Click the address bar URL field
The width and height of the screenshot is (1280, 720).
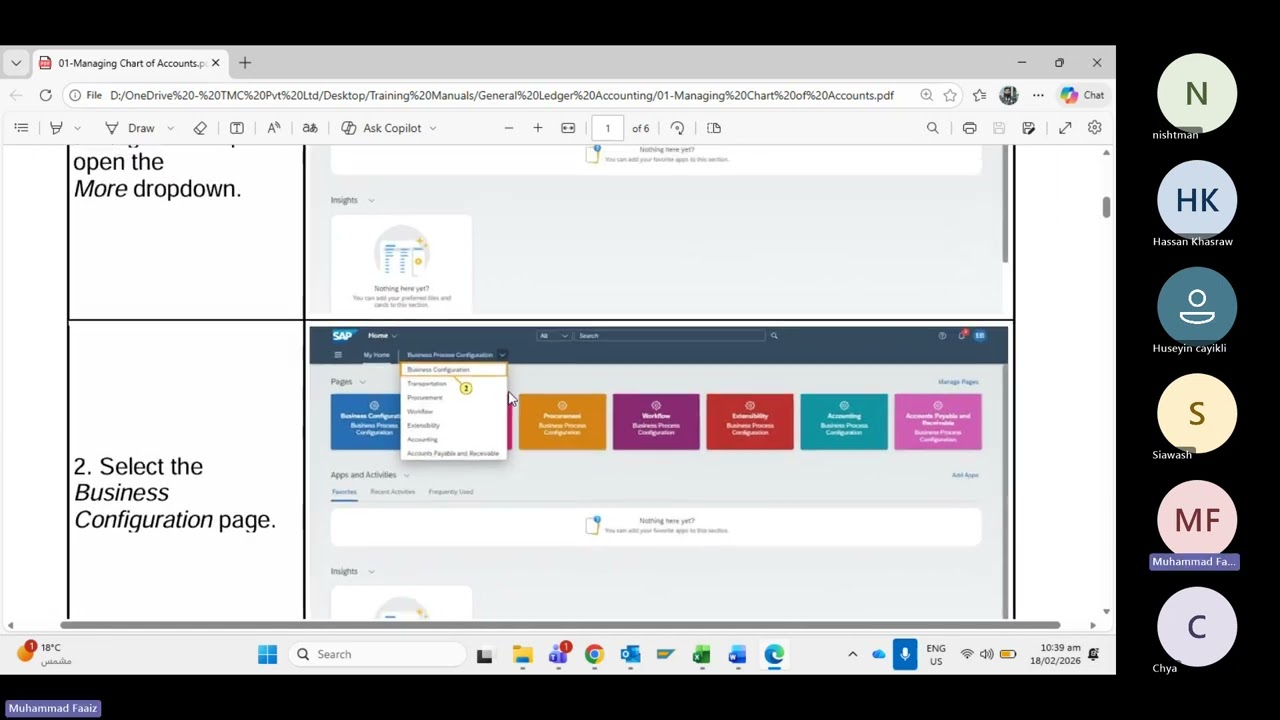502,95
